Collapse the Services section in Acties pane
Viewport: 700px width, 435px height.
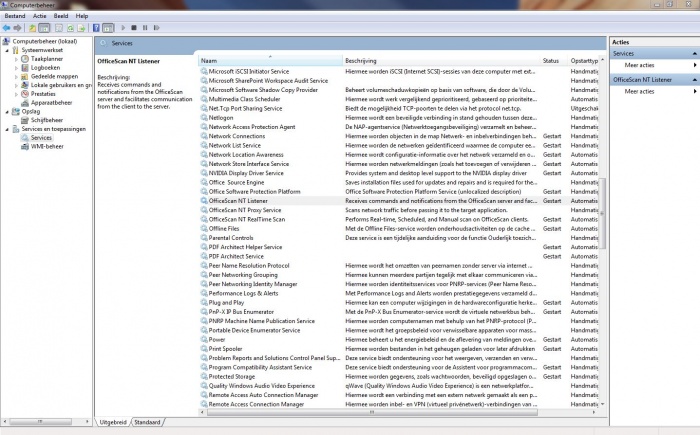695,54
